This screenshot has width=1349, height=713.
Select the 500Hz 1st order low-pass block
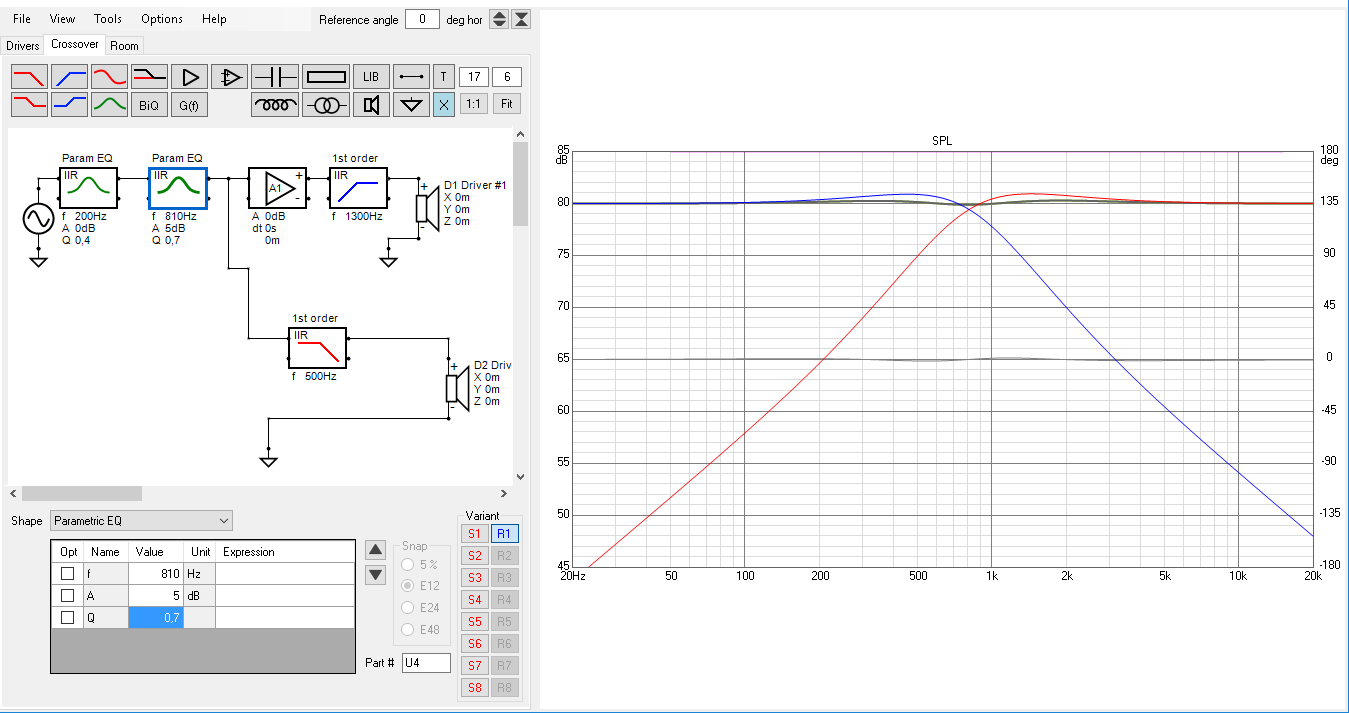tap(318, 347)
